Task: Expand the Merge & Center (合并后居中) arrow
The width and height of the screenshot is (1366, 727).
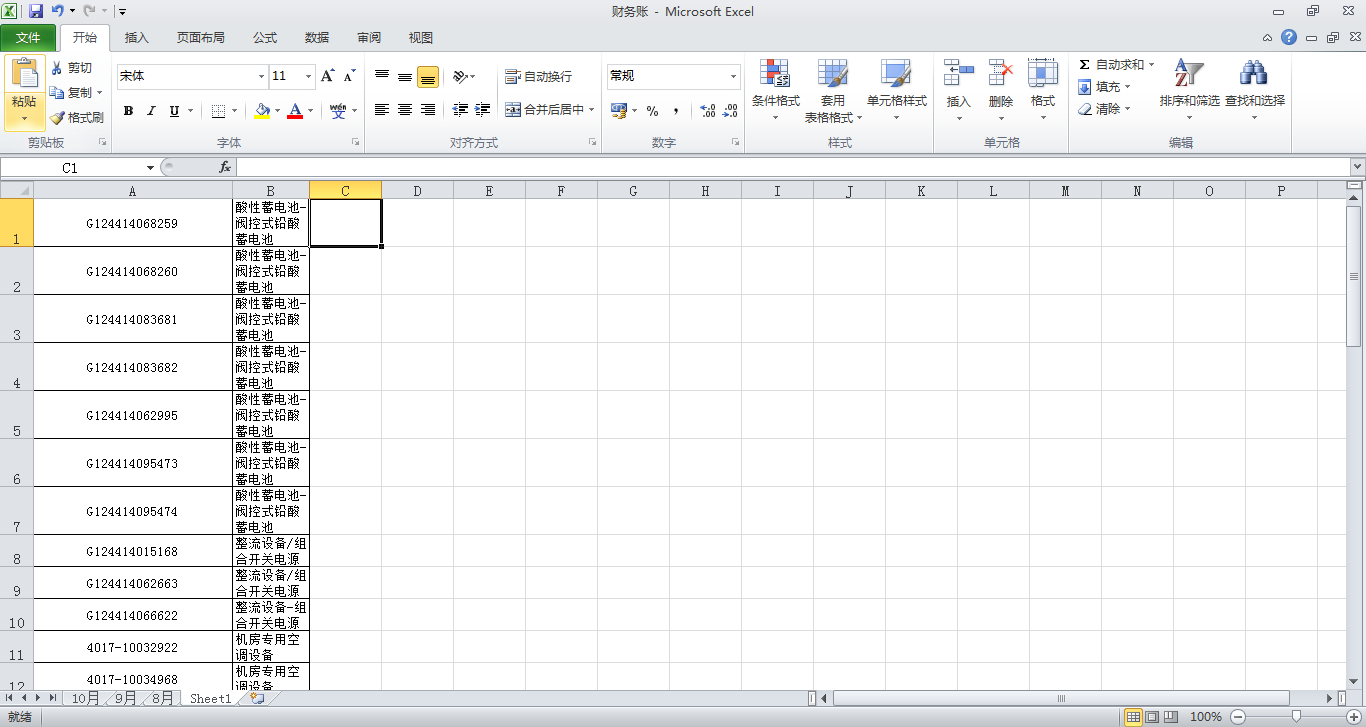Action: 592,110
